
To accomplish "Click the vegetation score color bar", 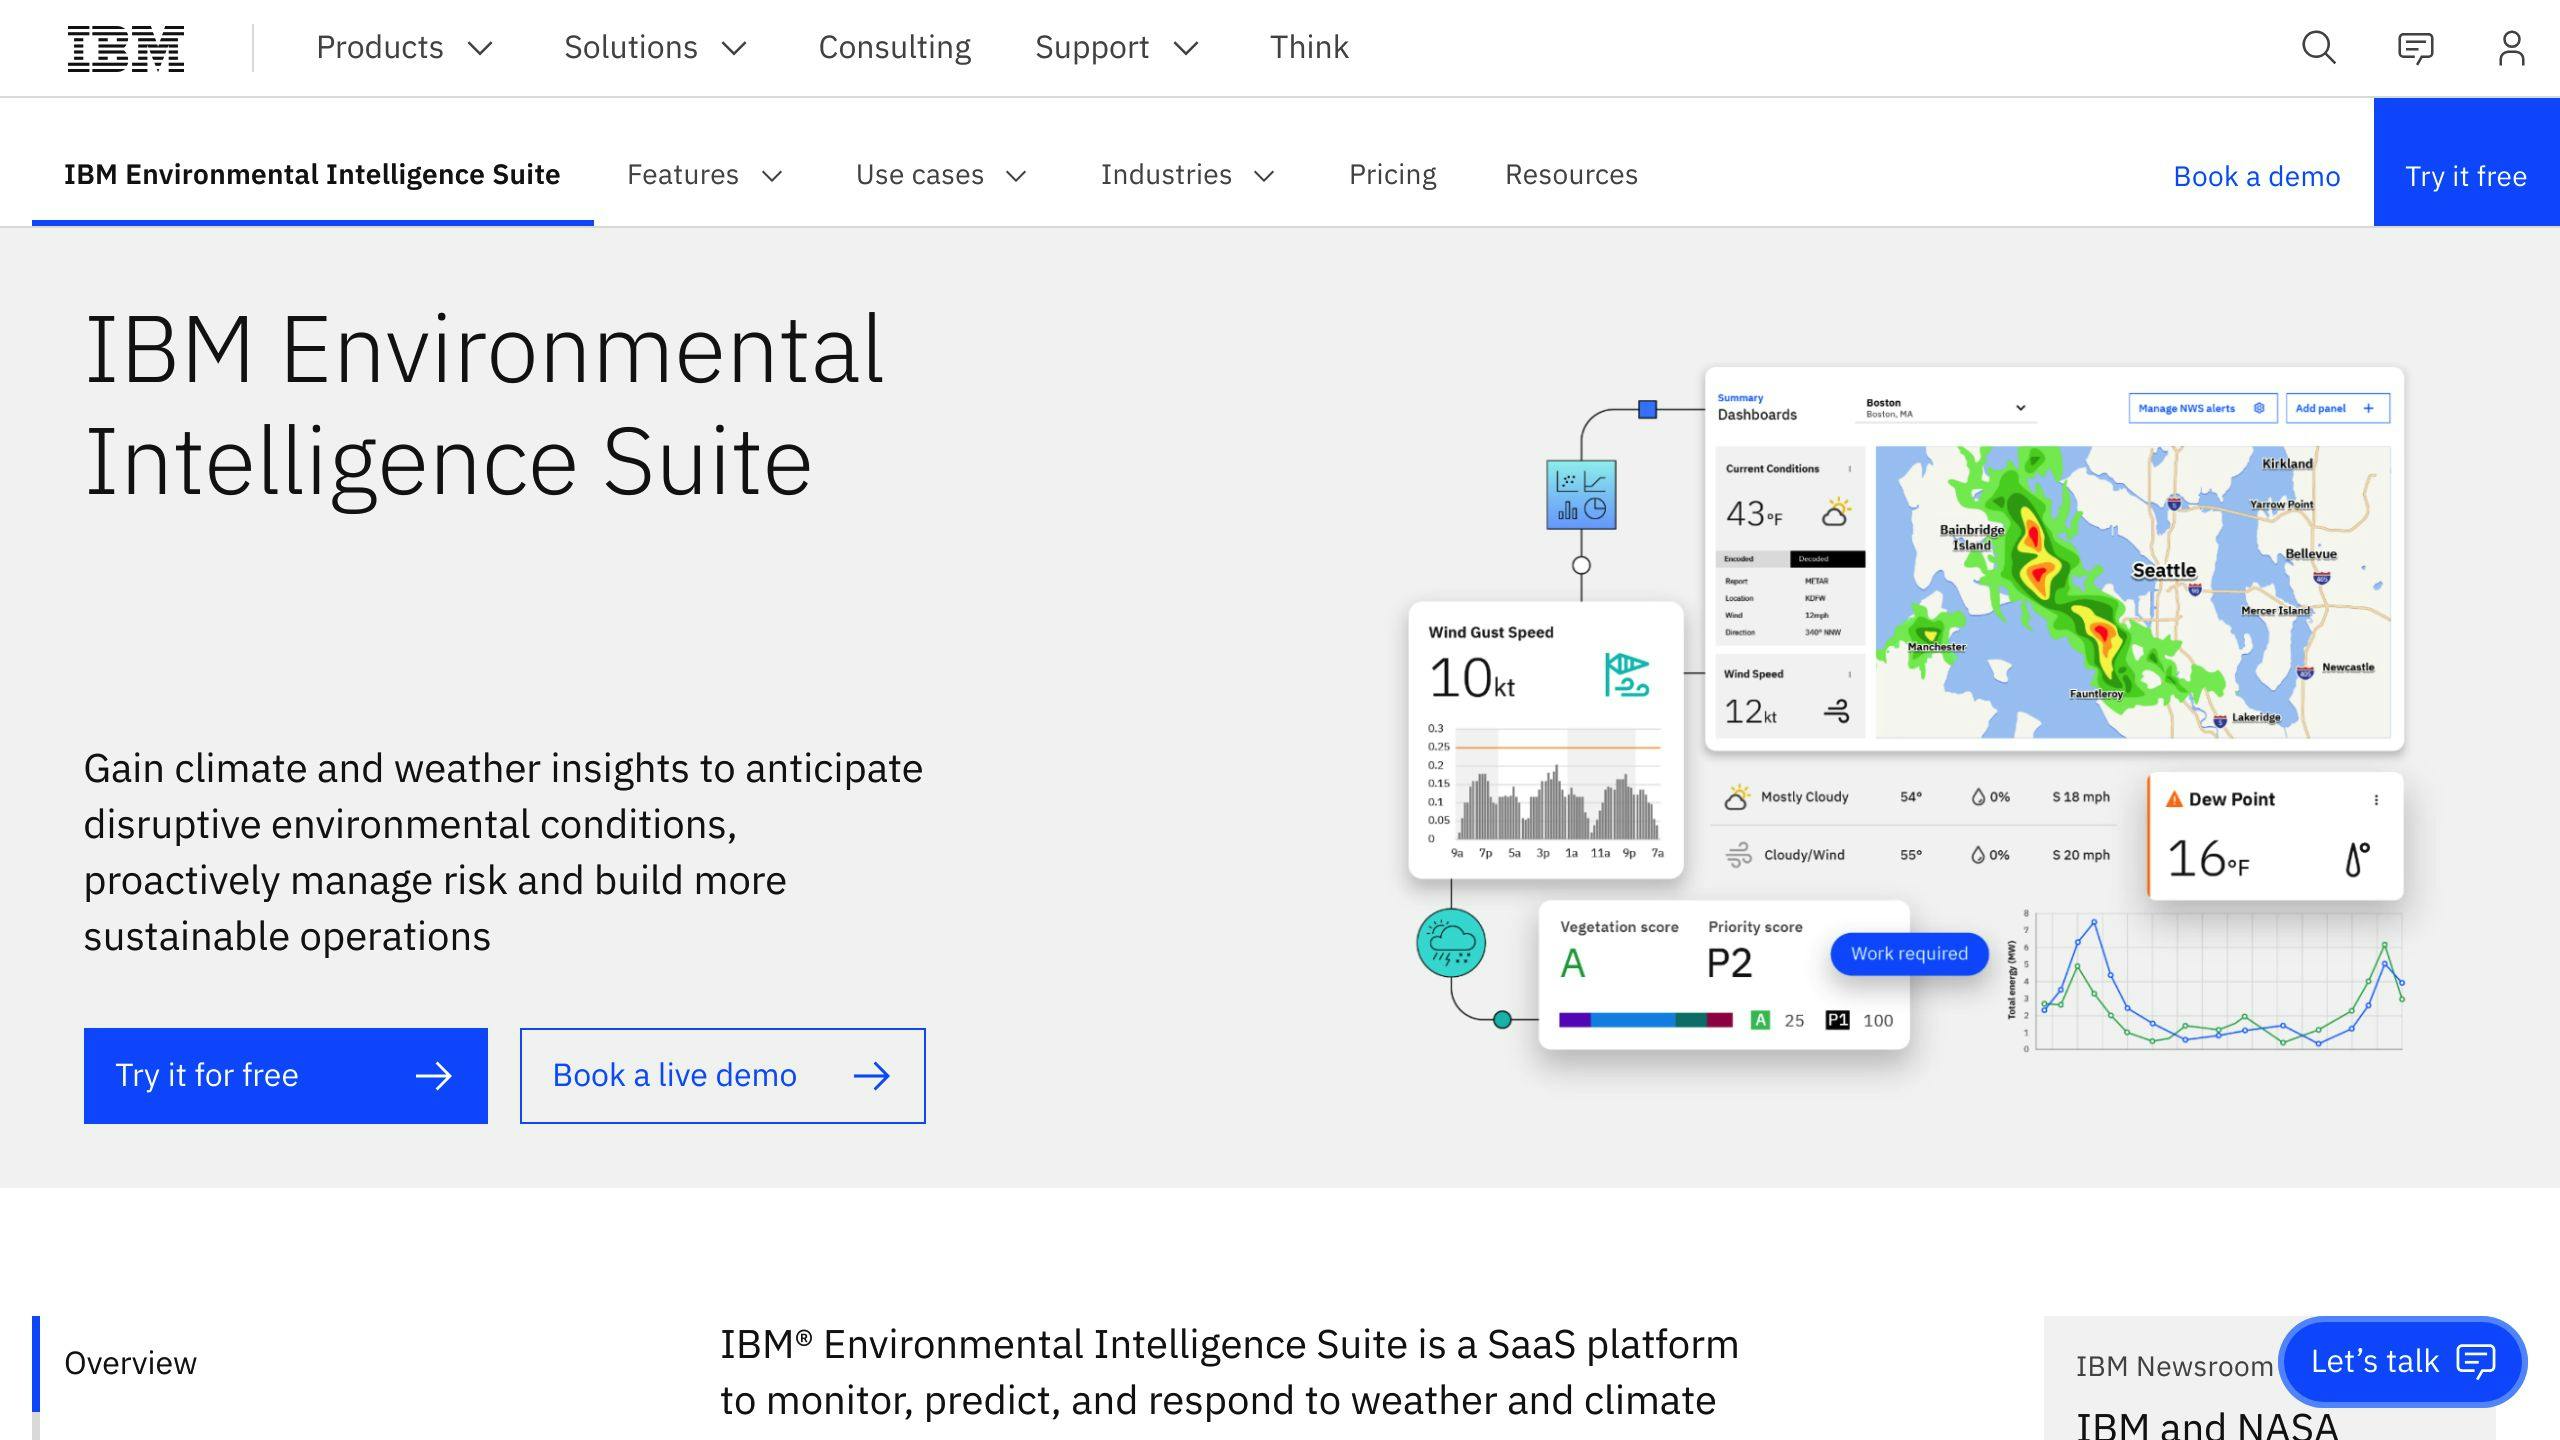I will point(1646,1020).
